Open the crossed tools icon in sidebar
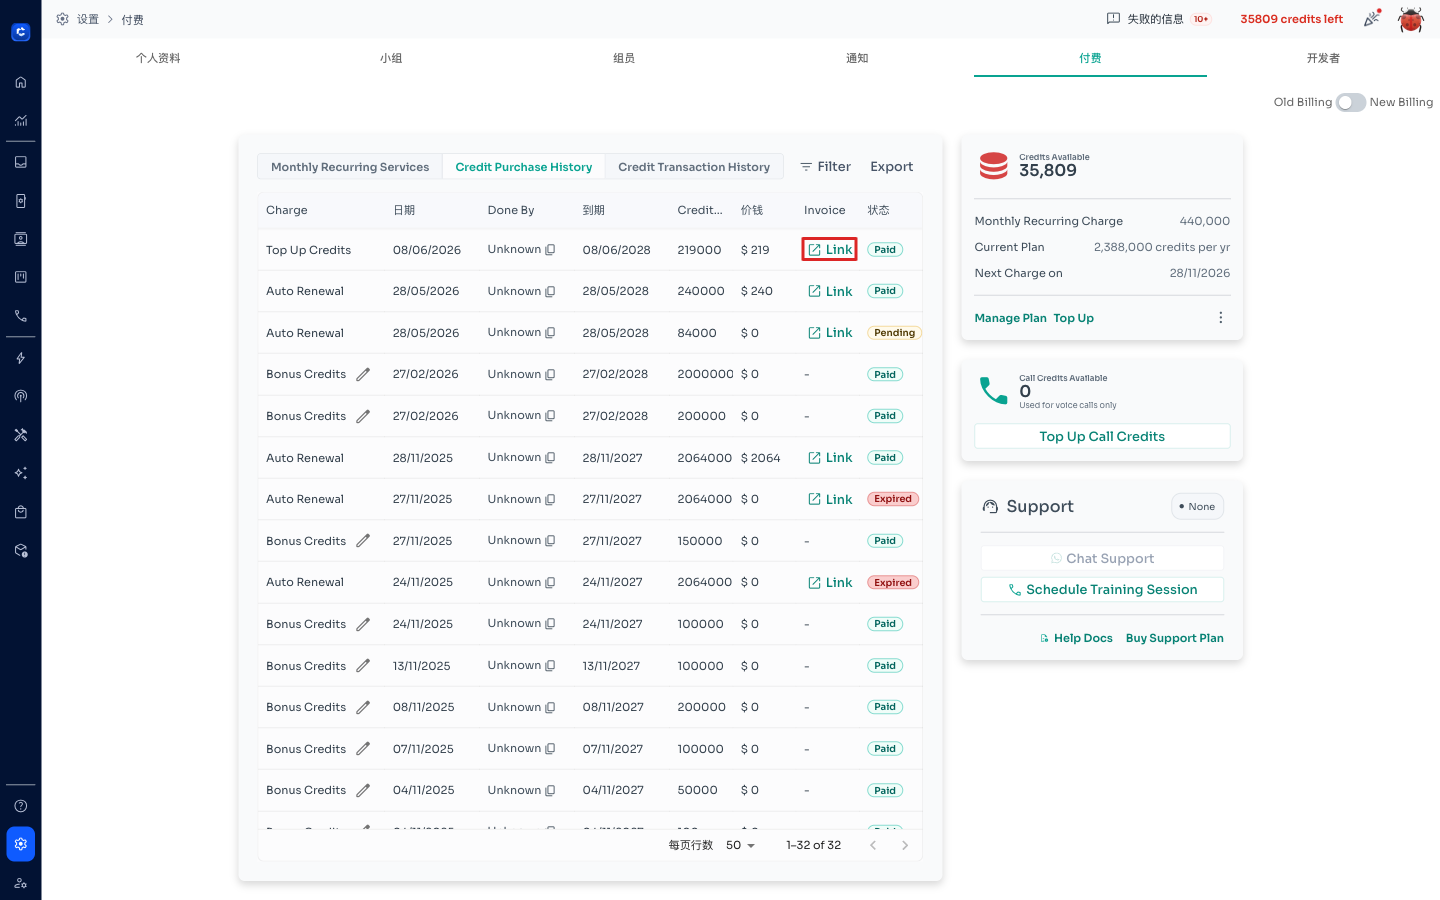Screen dimensions: 1440x900 (x=20, y=435)
